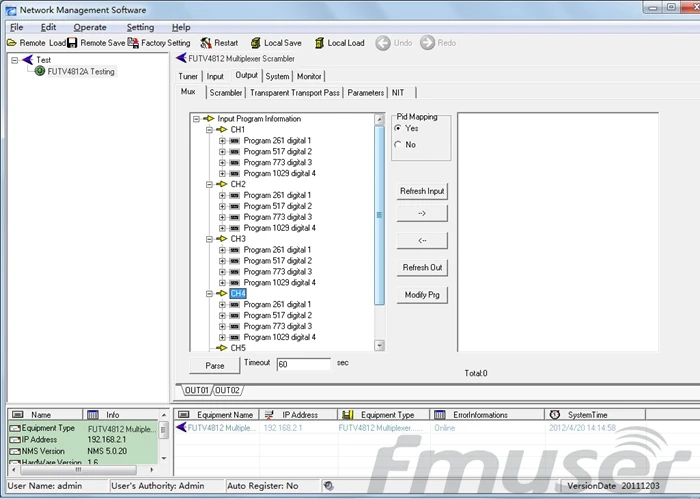
Task: Select the OUT02 output tab
Action: (x=227, y=391)
